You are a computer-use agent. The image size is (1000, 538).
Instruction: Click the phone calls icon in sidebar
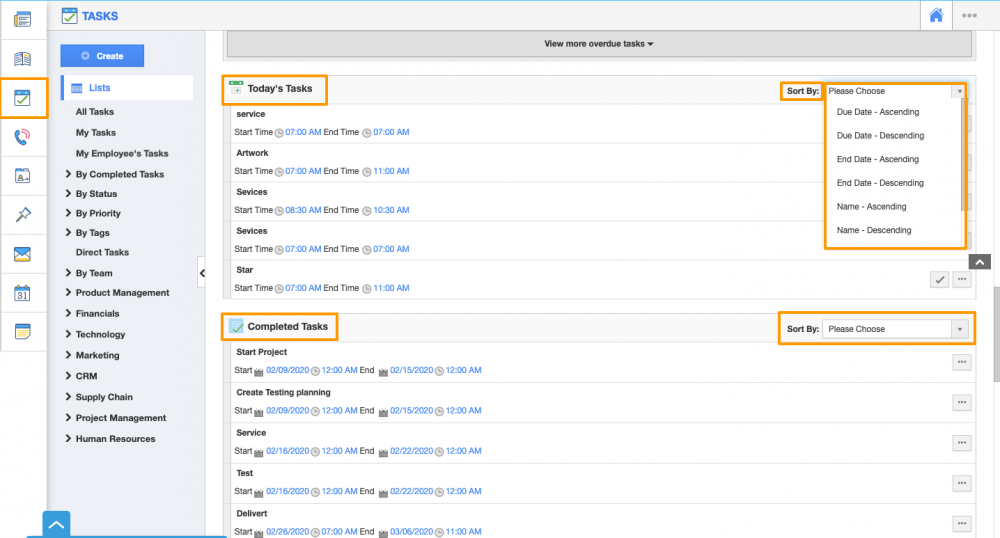[x=23, y=138]
